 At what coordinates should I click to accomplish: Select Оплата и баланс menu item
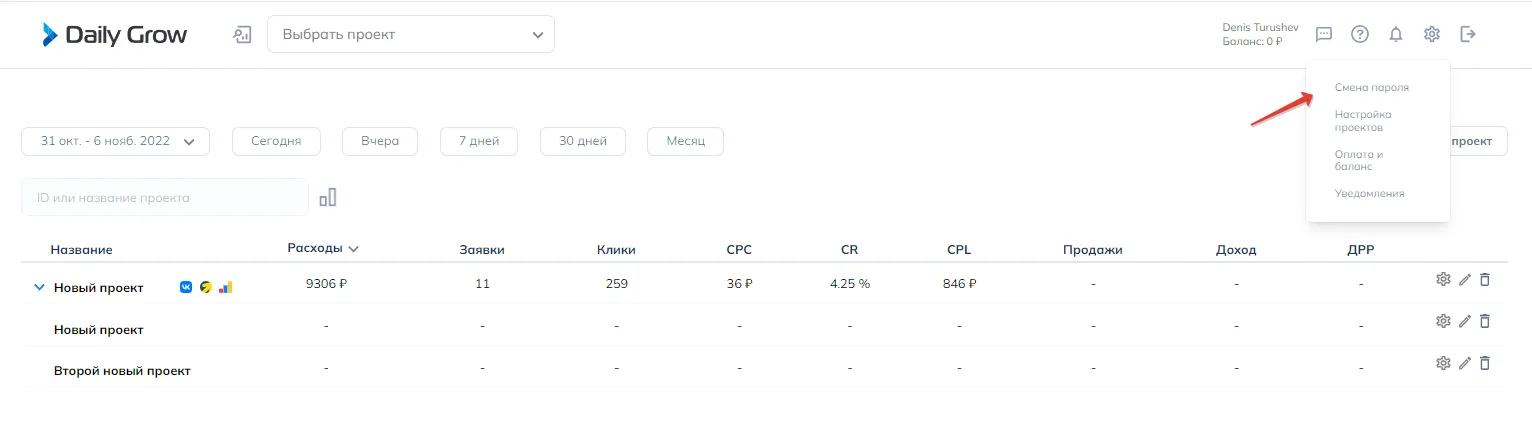(1357, 160)
